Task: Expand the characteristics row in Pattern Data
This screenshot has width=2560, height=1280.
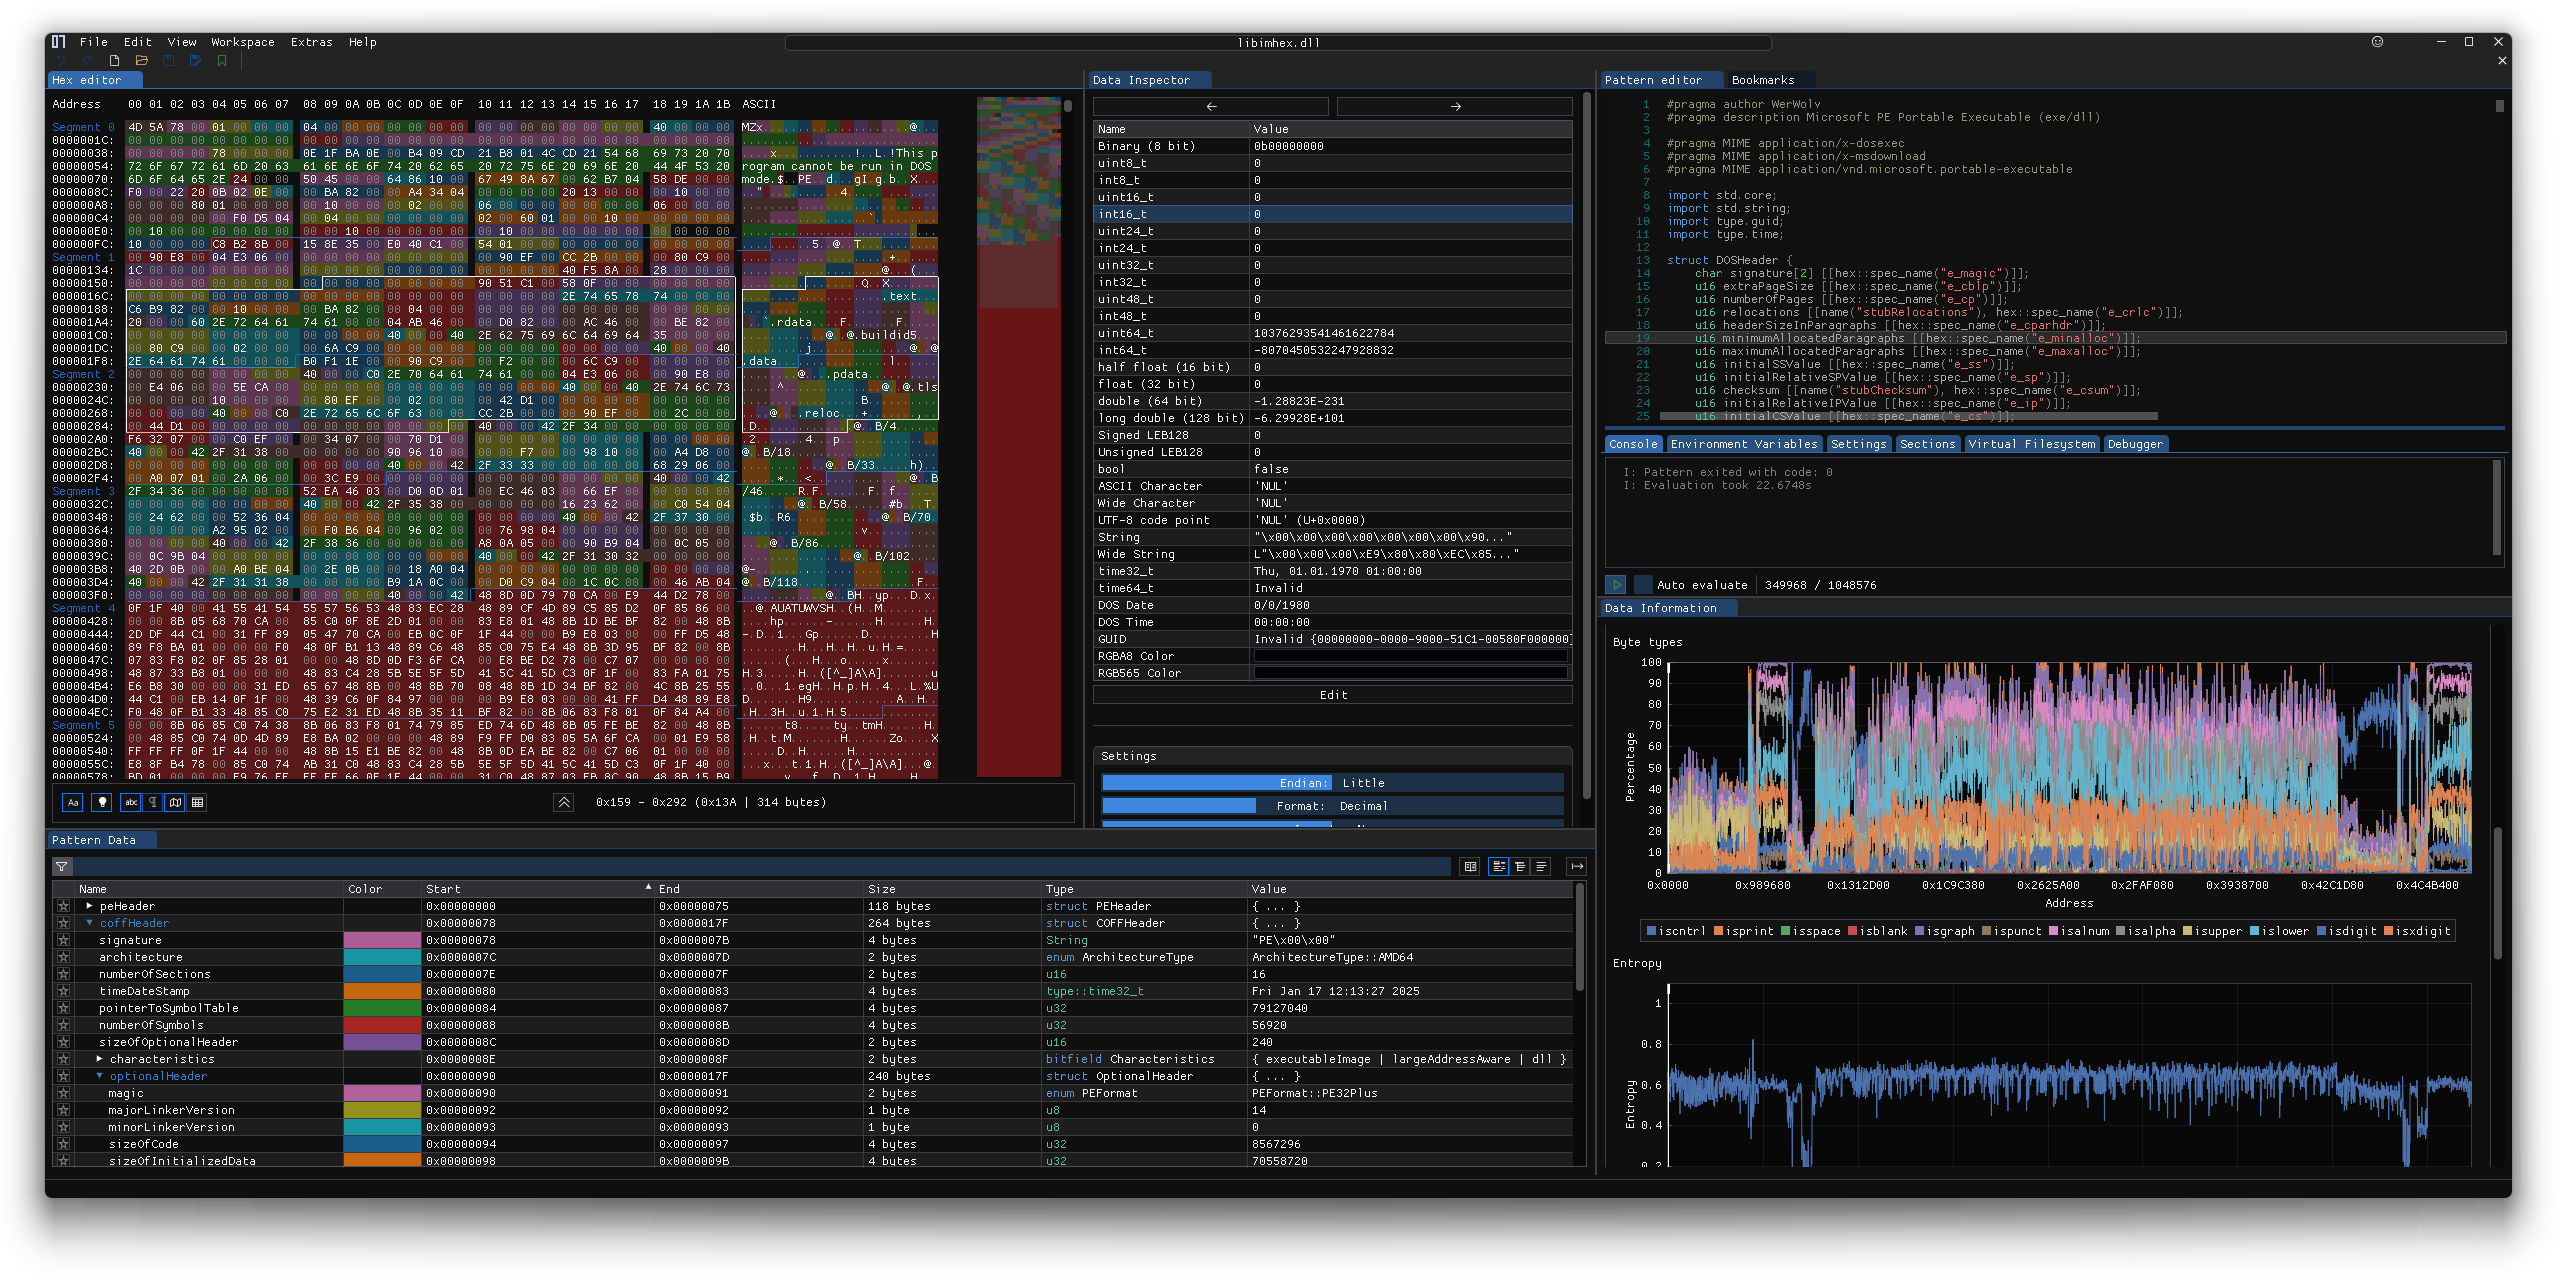Action: pos(97,1058)
